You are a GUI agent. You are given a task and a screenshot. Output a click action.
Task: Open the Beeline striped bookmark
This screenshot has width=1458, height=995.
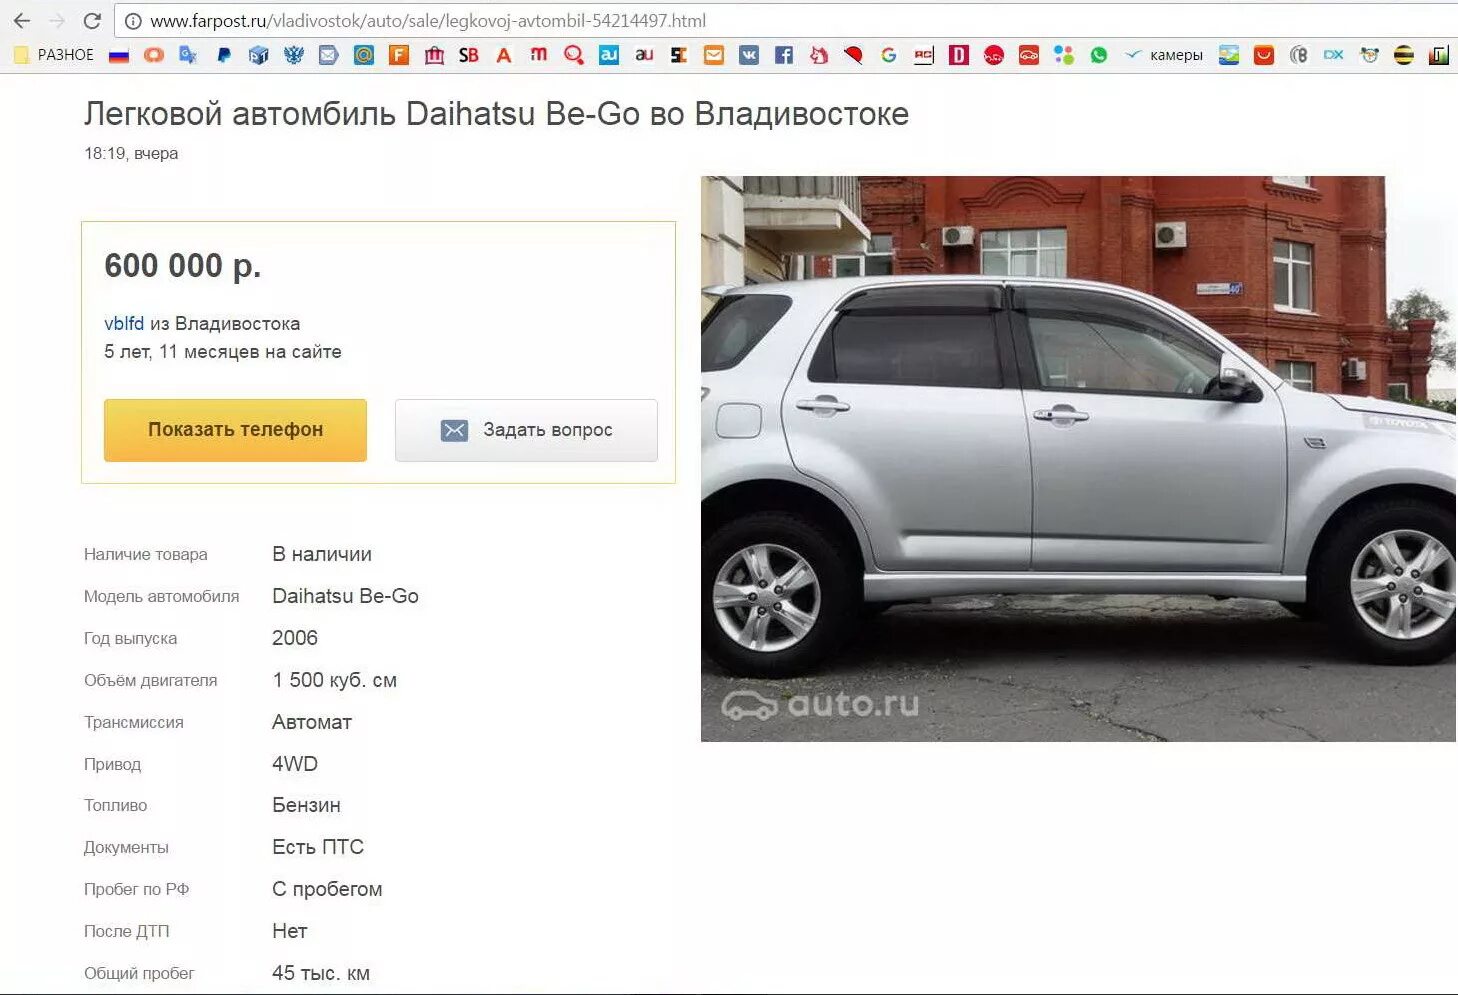pyautogui.click(x=1404, y=55)
